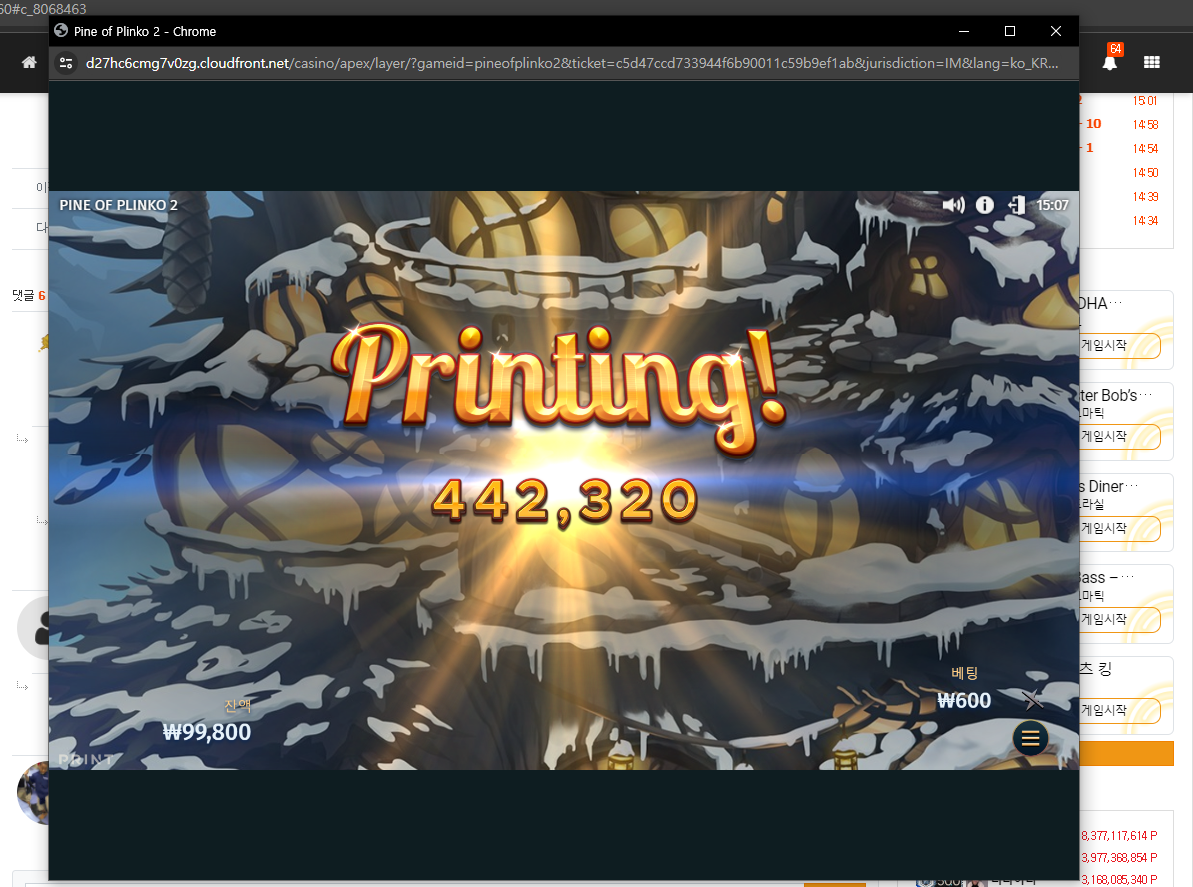Open notifications bell with 64 badge
This screenshot has width=1193, height=887.
click(x=1110, y=61)
